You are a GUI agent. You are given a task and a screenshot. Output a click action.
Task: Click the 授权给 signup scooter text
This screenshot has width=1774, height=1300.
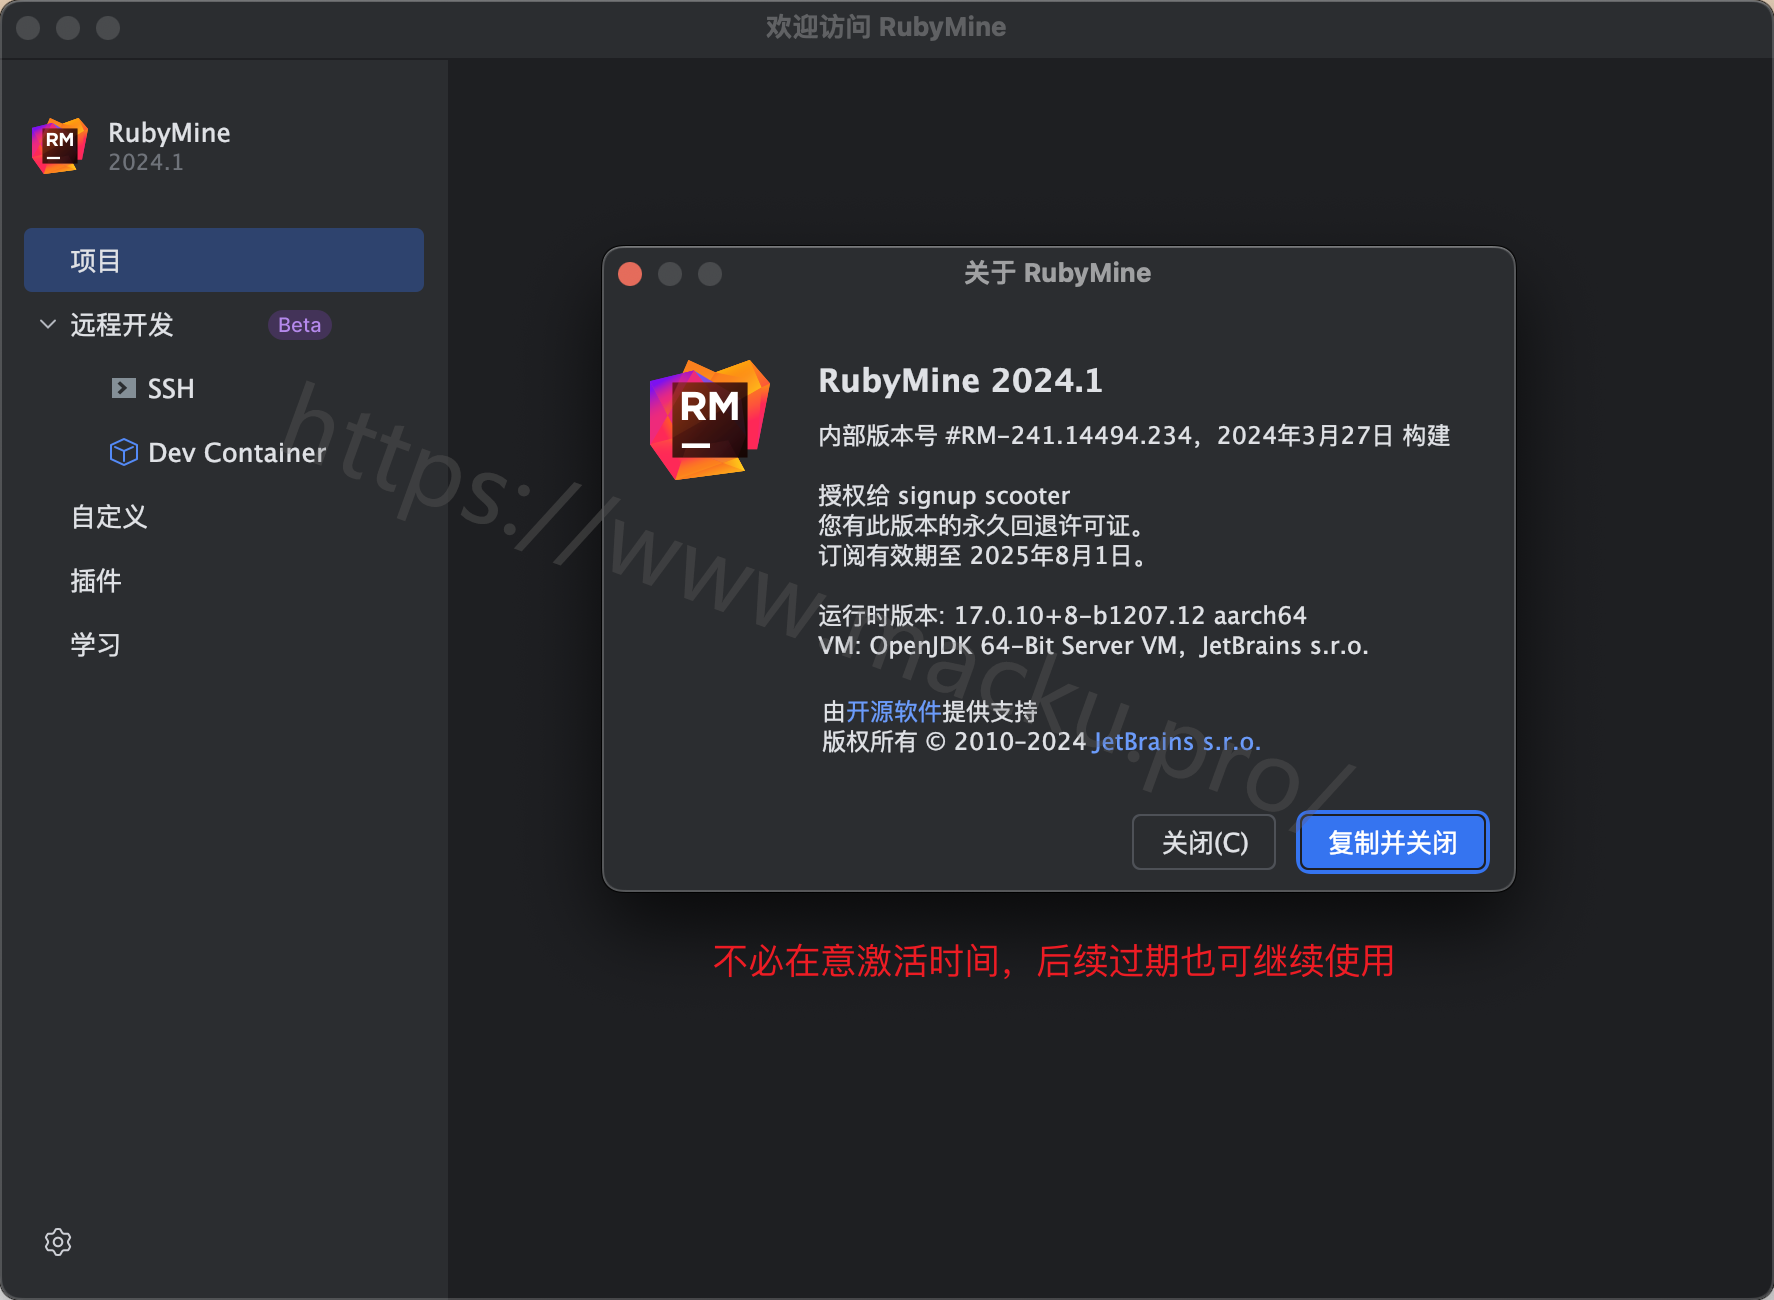[944, 495]
